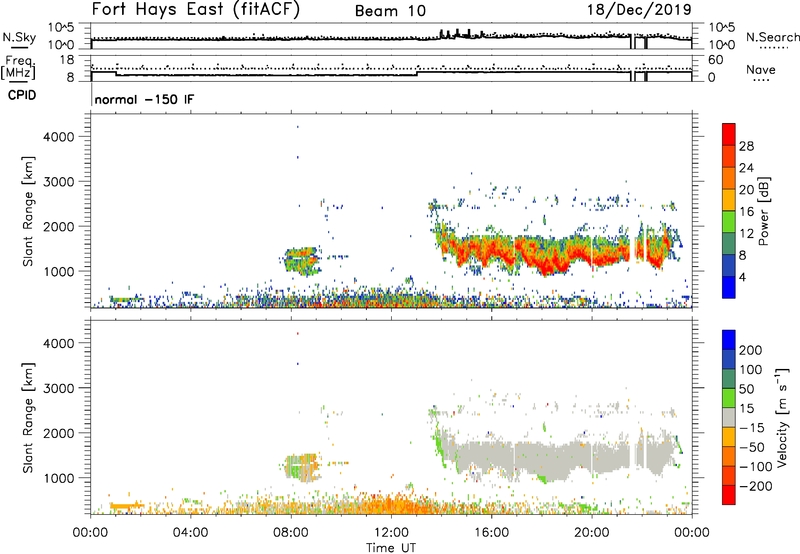Click the 'Freq. [MHz]' axis label
Viewport: 800px width, 554px height.
pyautogui.click(x=19, y=67)
